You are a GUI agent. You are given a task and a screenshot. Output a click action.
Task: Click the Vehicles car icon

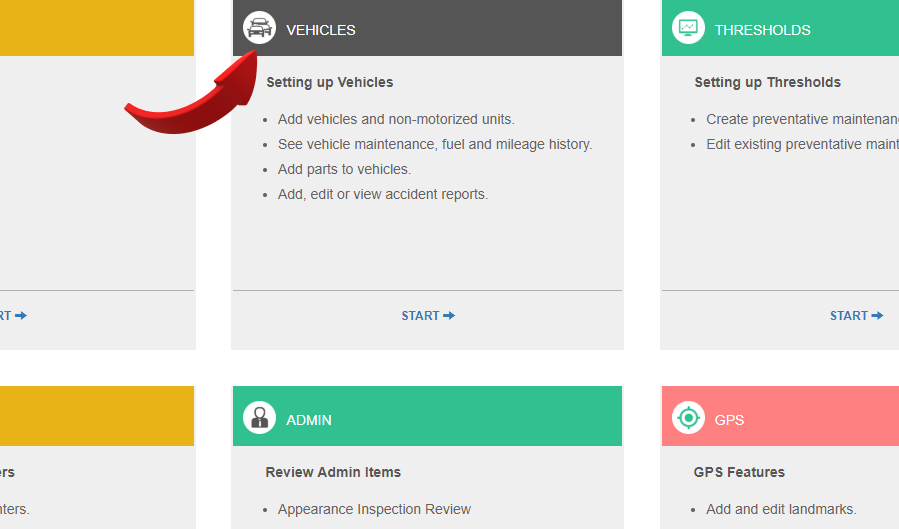tap(259, 28)
